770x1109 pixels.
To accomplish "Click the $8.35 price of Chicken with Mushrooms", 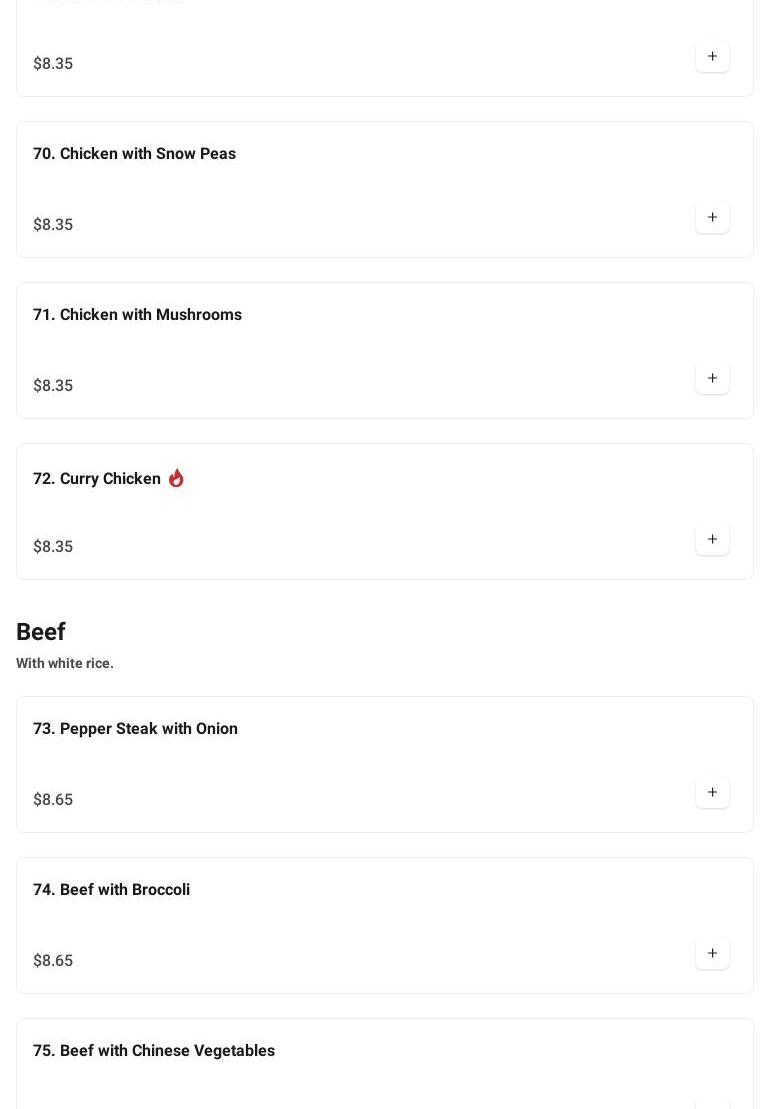I will [x=53, y=385].
